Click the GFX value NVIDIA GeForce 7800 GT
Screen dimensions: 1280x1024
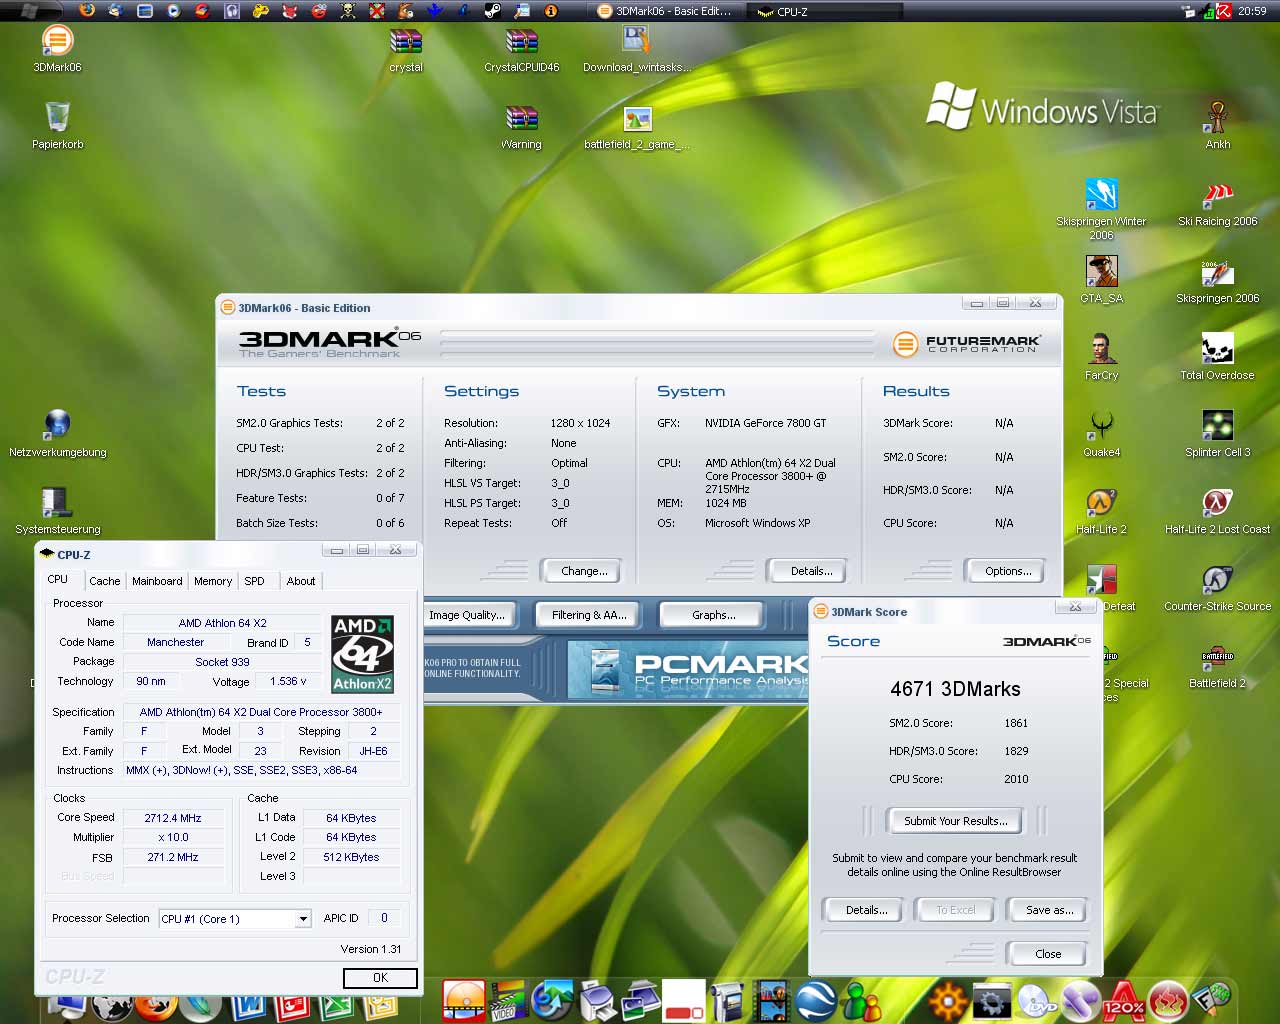pyautogui.click(x=766, y=423)
